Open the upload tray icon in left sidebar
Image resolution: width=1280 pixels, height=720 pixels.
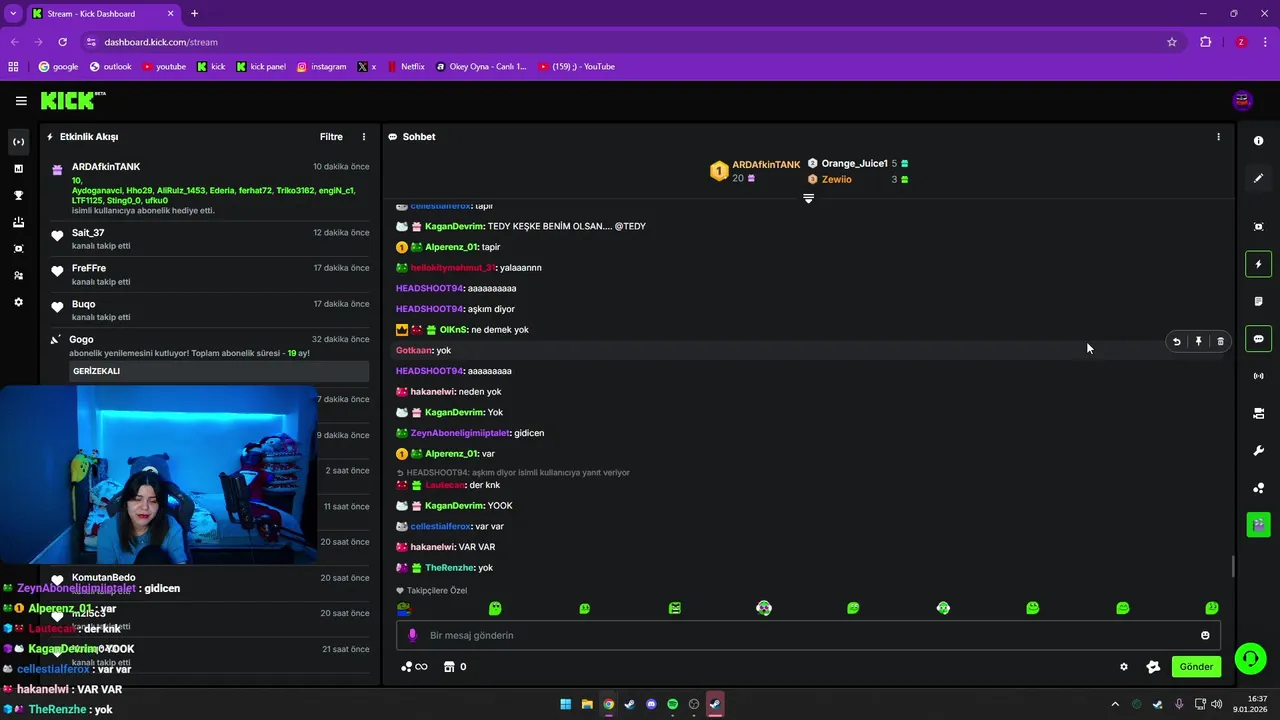(18, 222)
